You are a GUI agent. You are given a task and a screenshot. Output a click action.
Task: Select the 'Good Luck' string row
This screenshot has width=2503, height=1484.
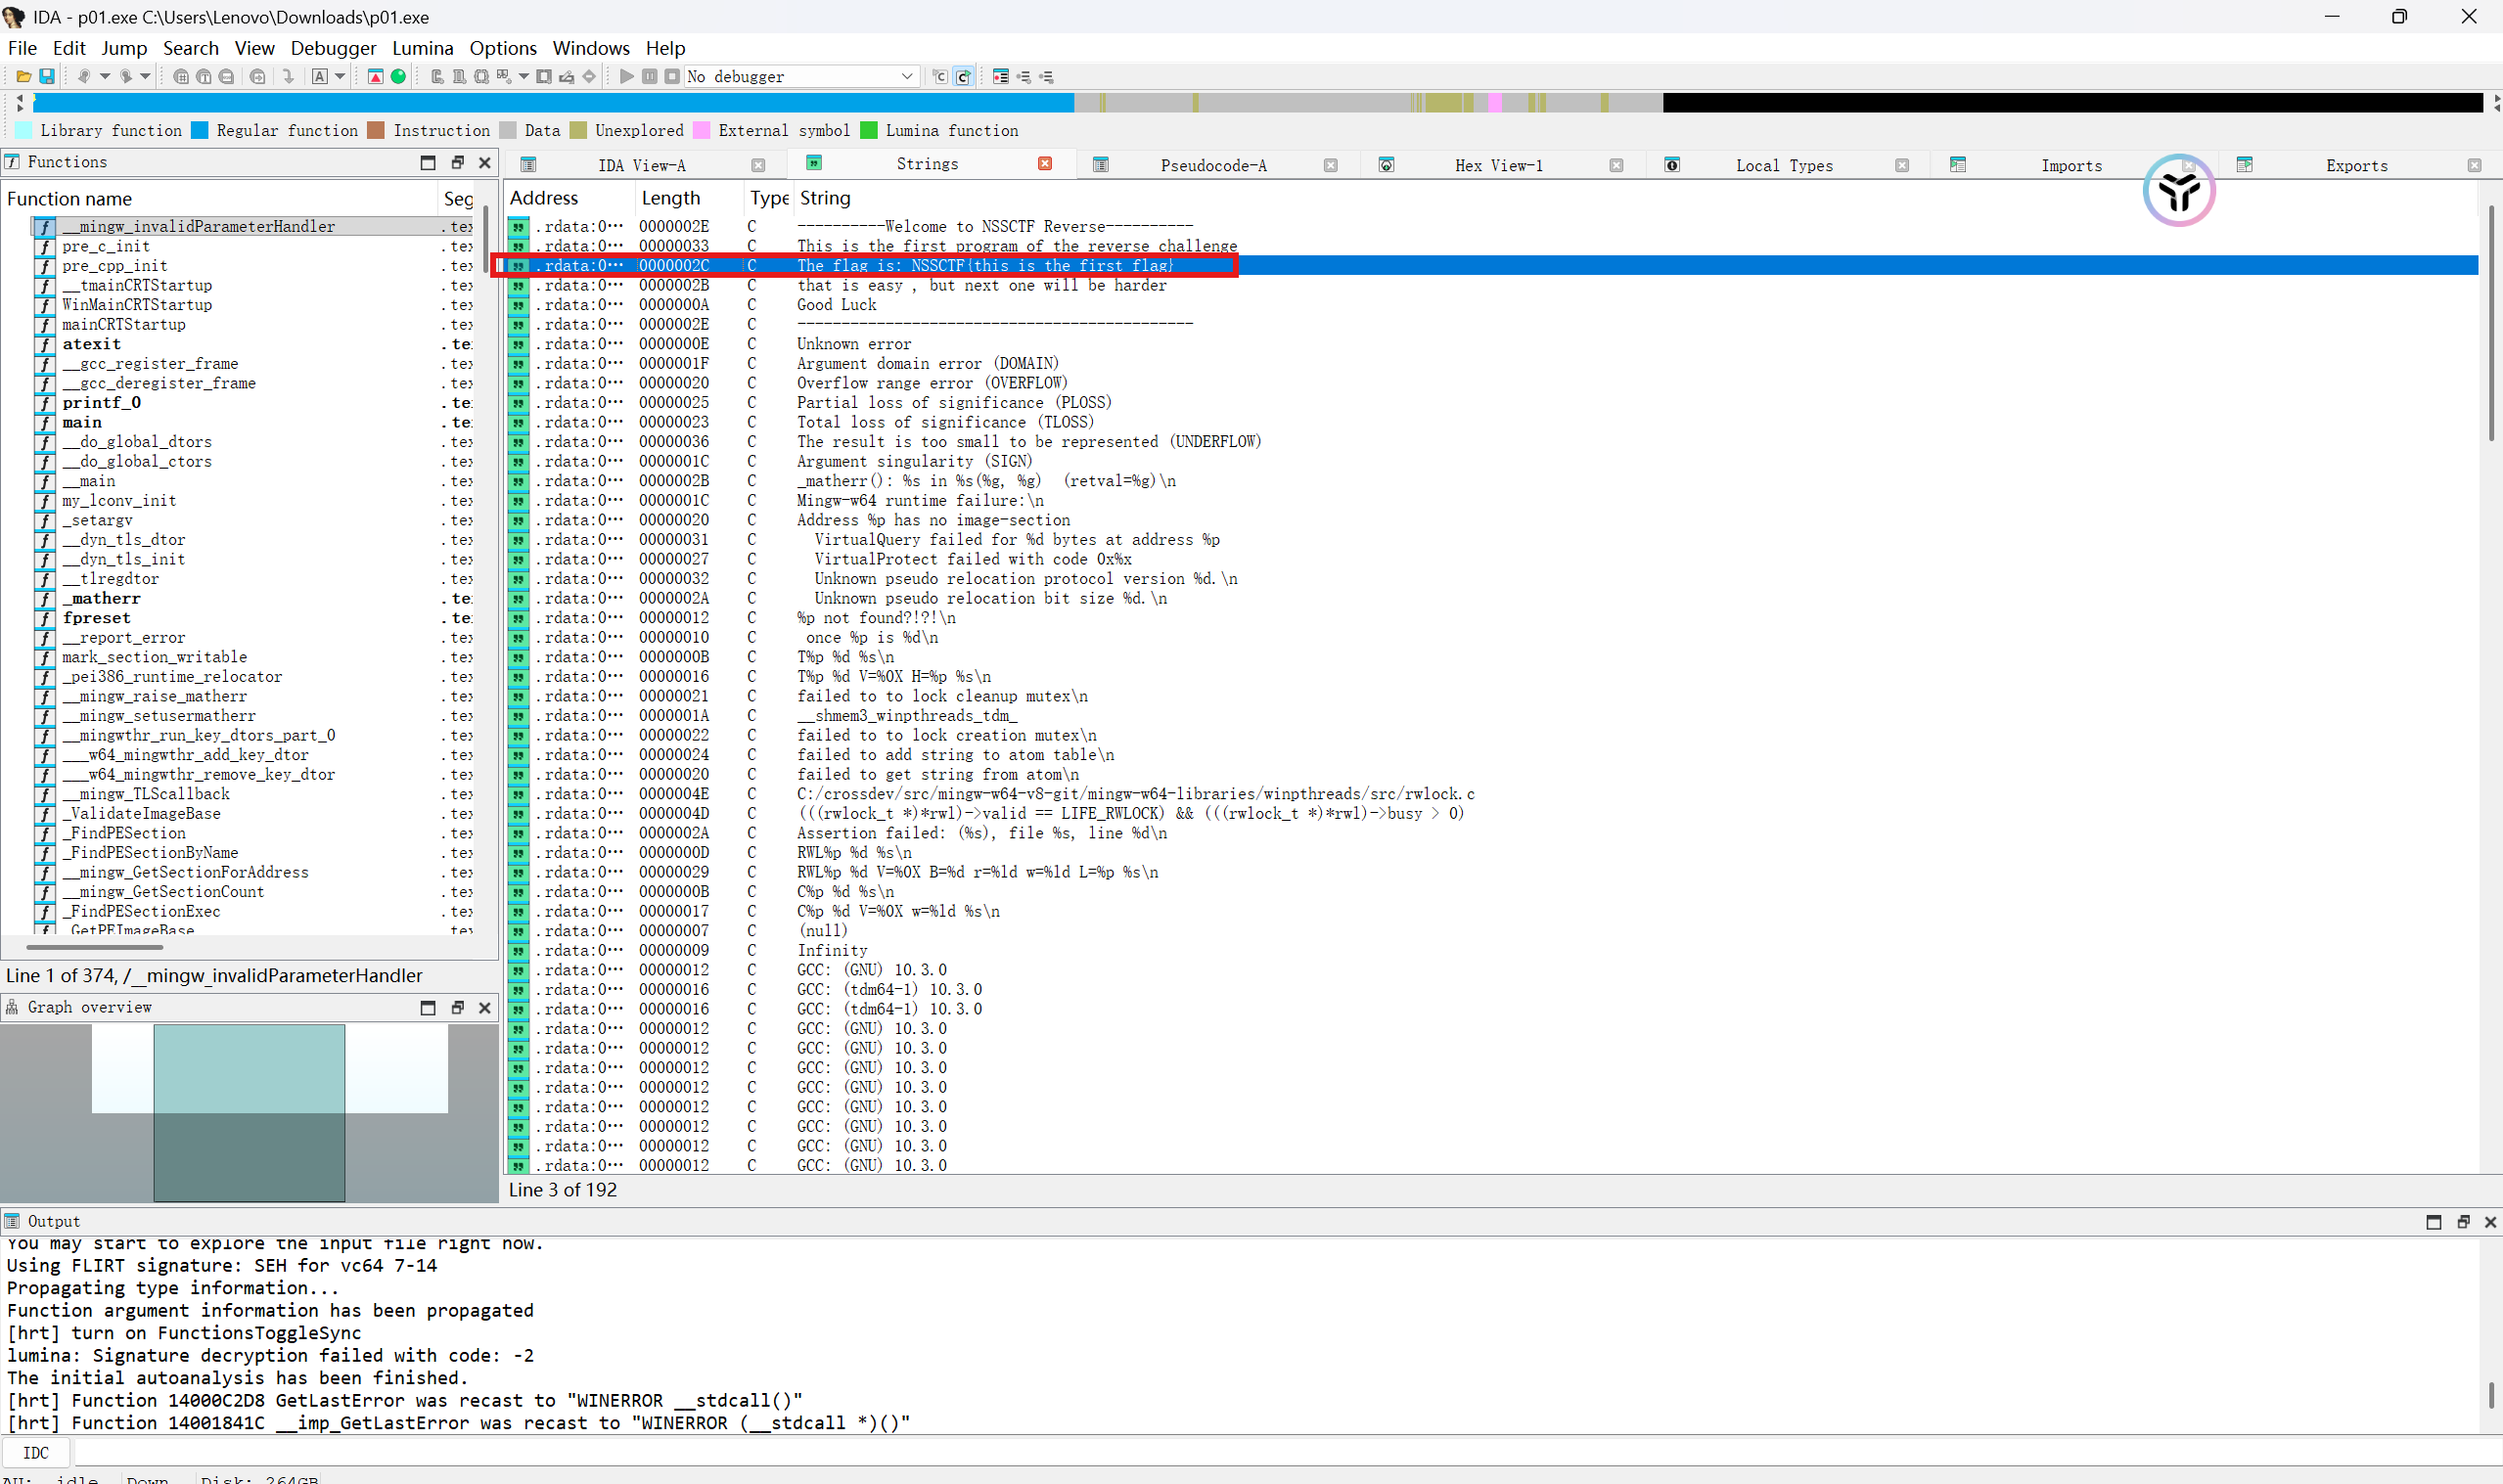pos(836,305)
